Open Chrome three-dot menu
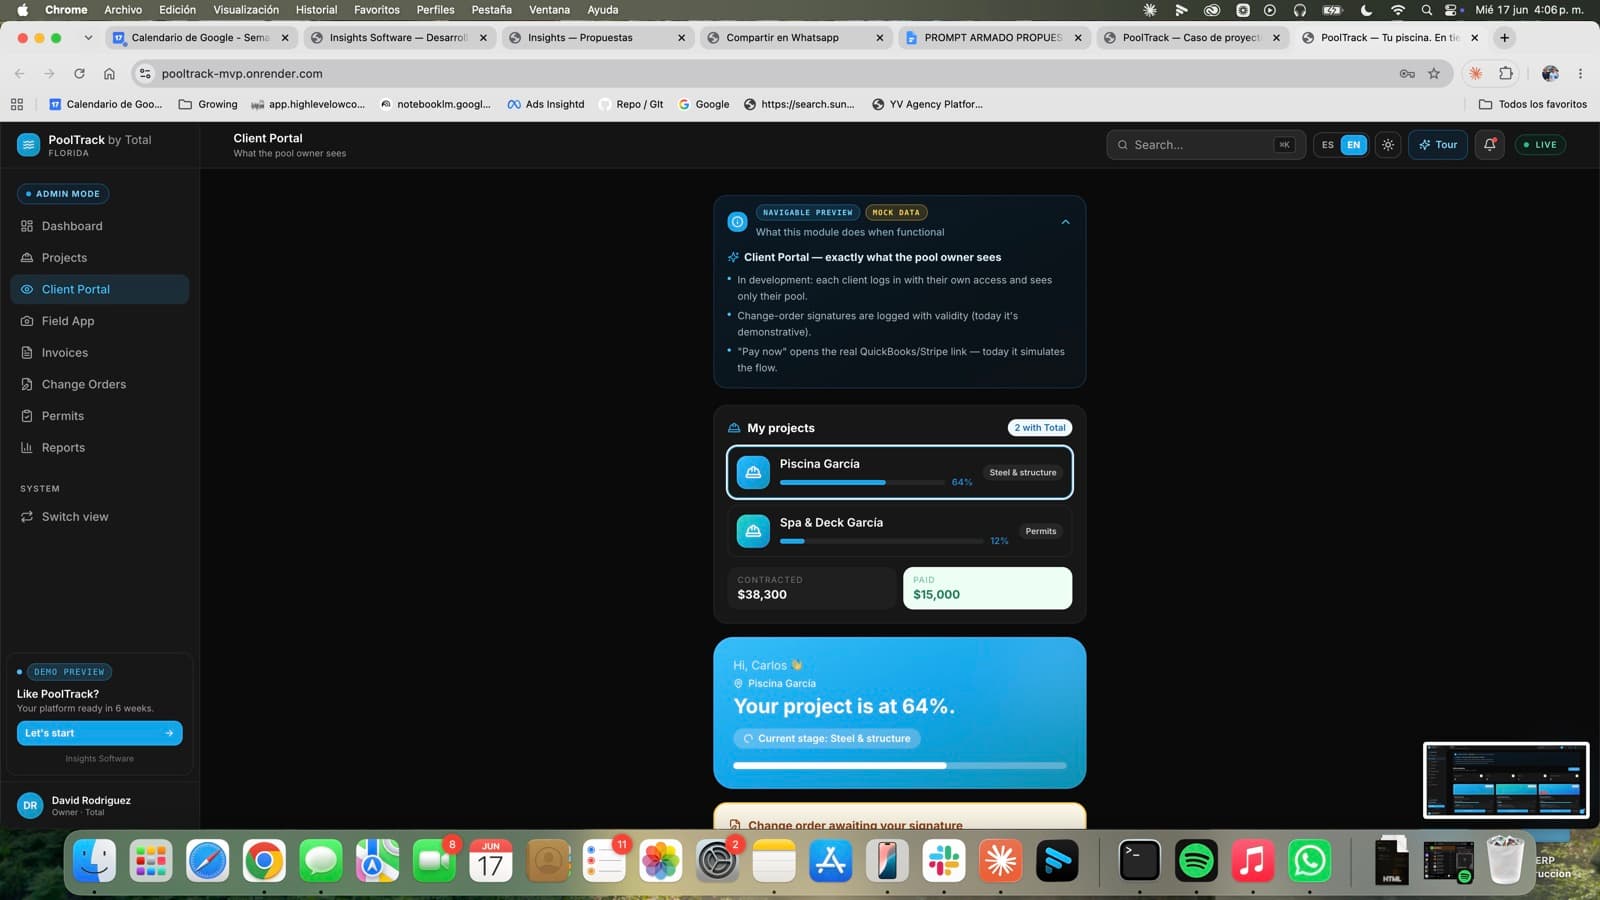Image resolution: width=1600 pixels, height=900 pixels. [1580, 74]
